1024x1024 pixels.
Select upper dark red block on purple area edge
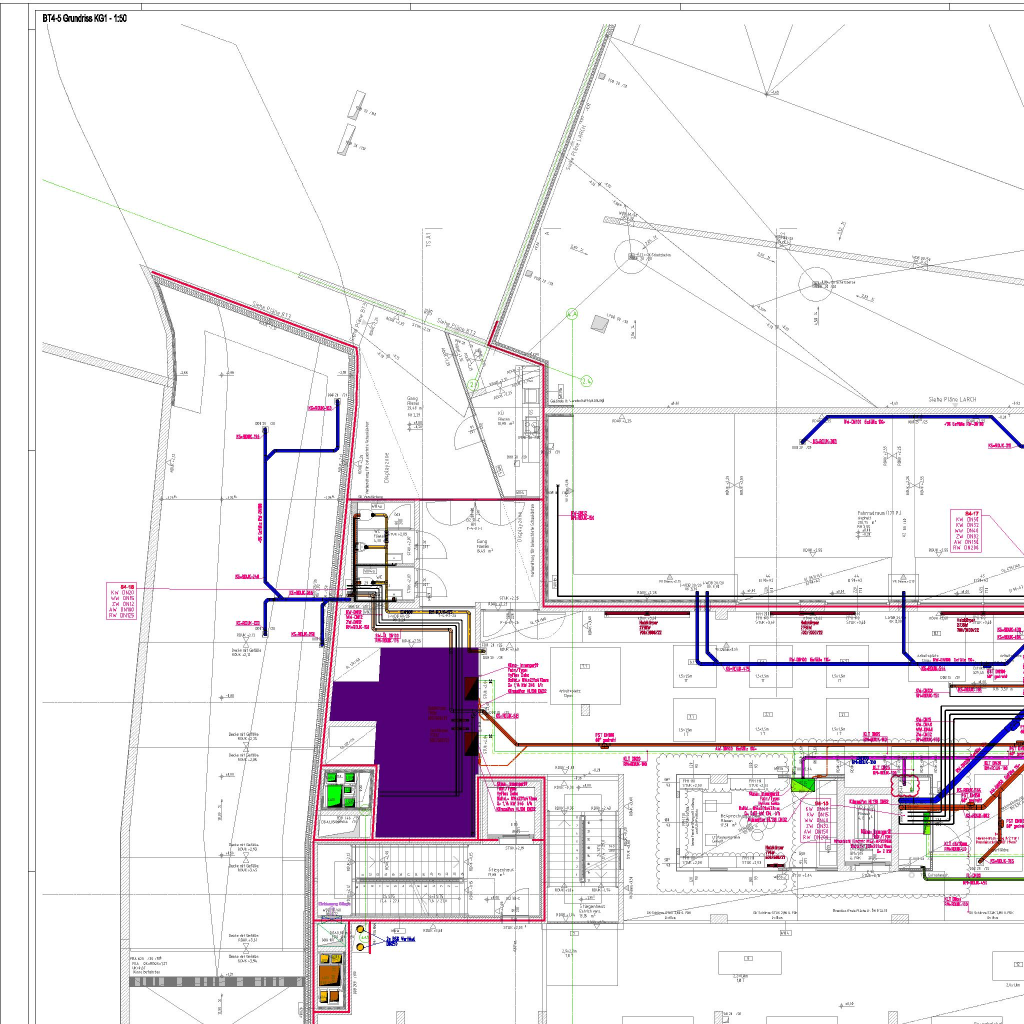(470, 690)
